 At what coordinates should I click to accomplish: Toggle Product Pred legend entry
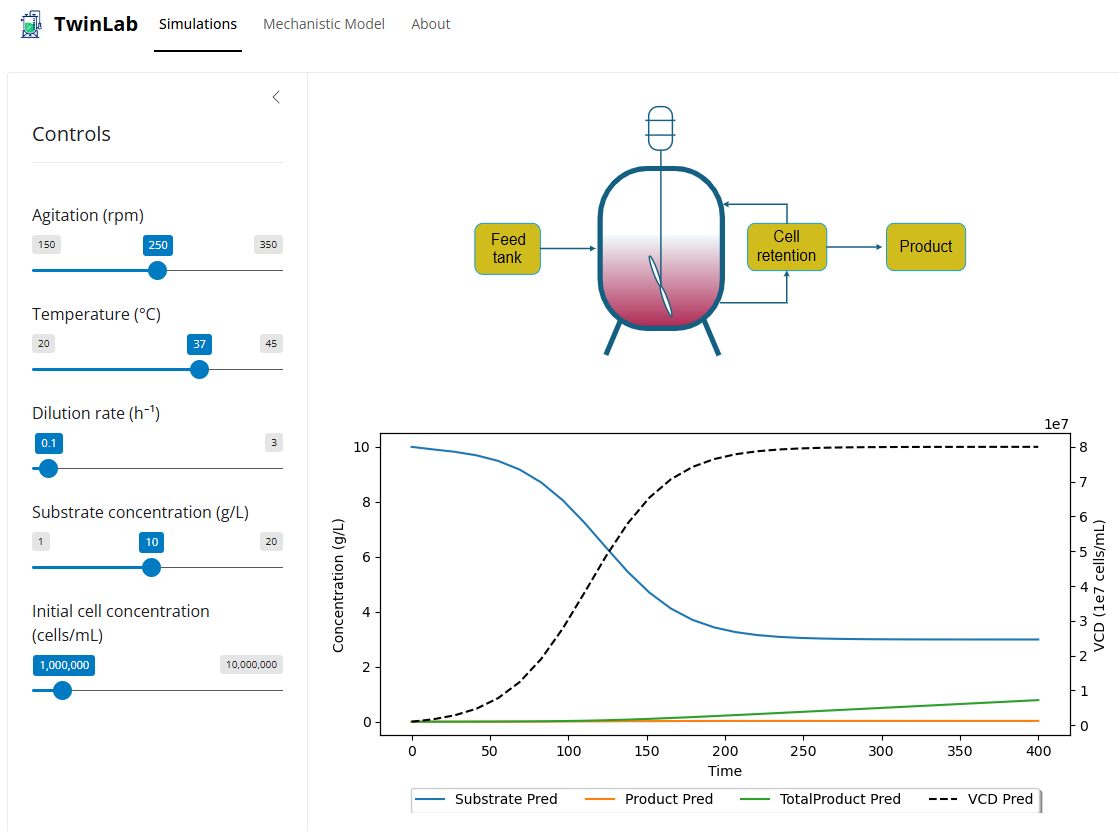click(649, 799)
